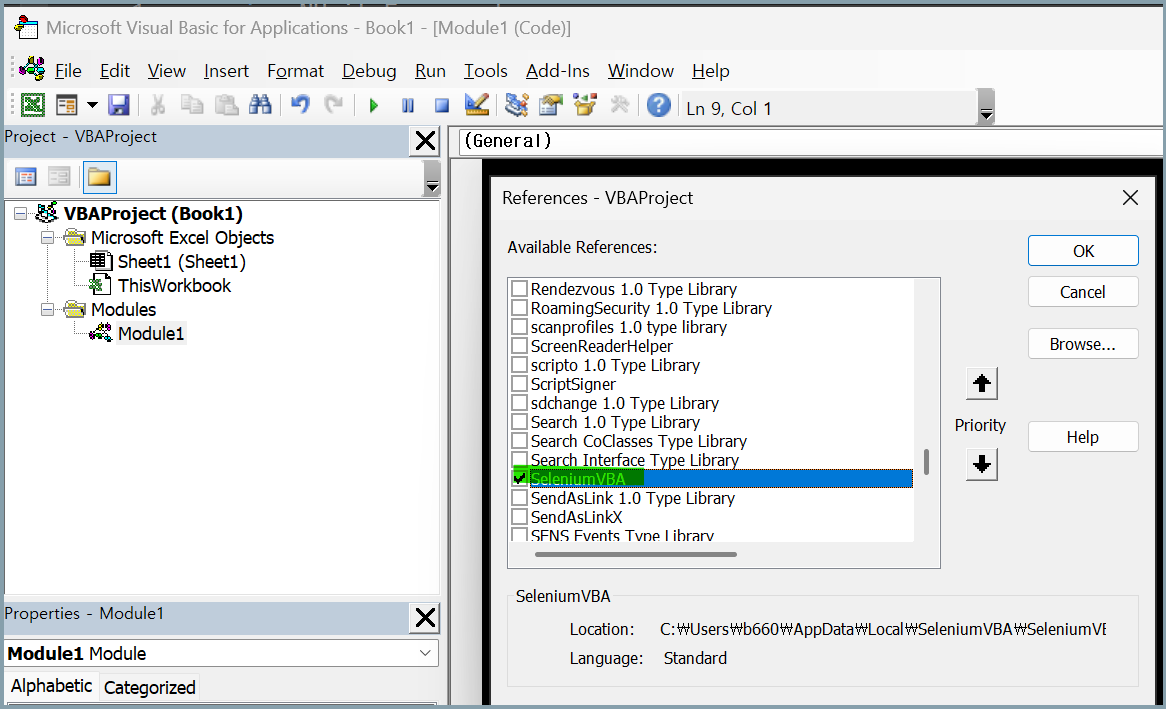Open the View menu
This screenshot has height=709, width=1166.
[167, 71]
